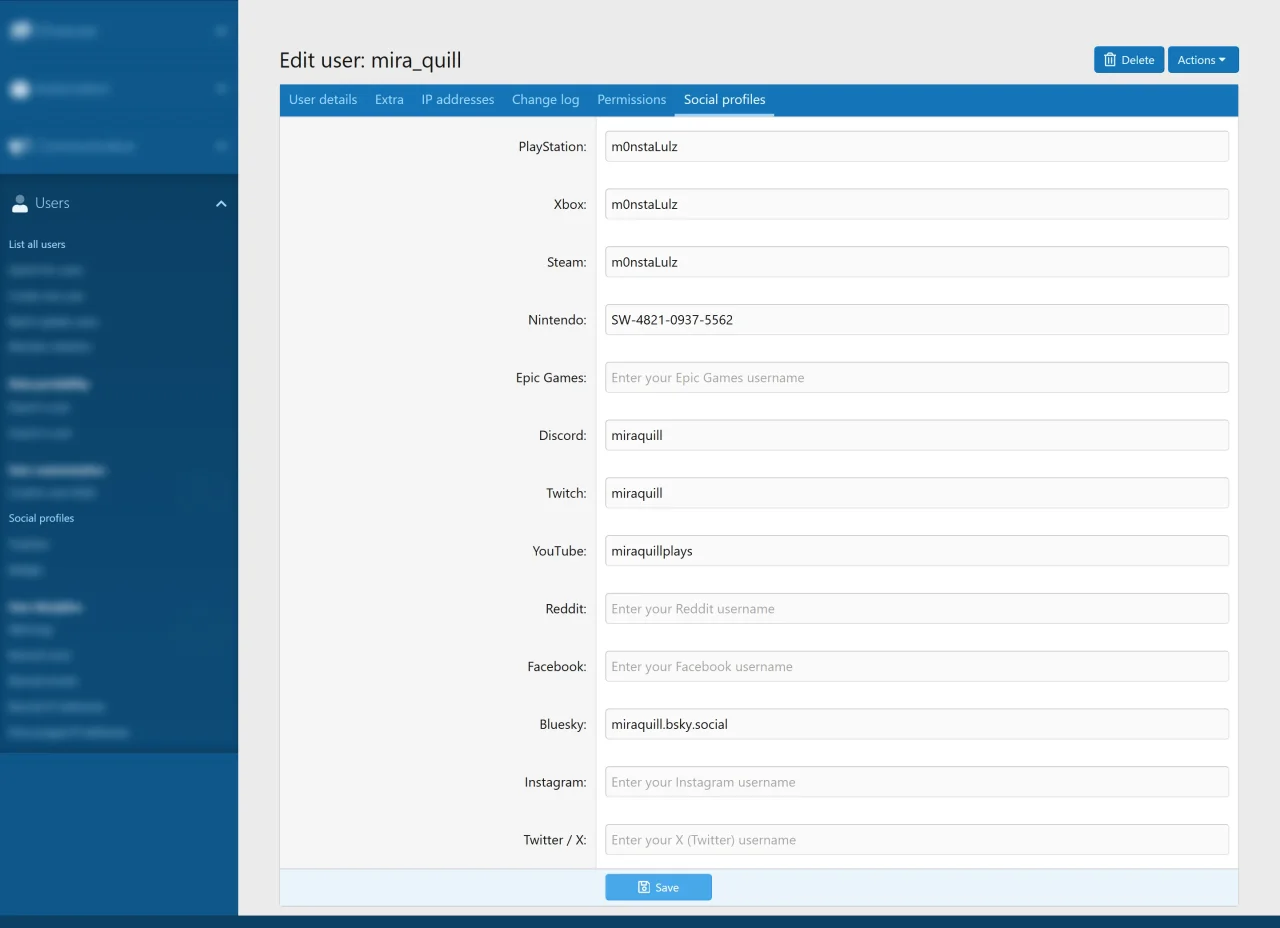Click the Bluesky handle field

[x=917, y=724]
